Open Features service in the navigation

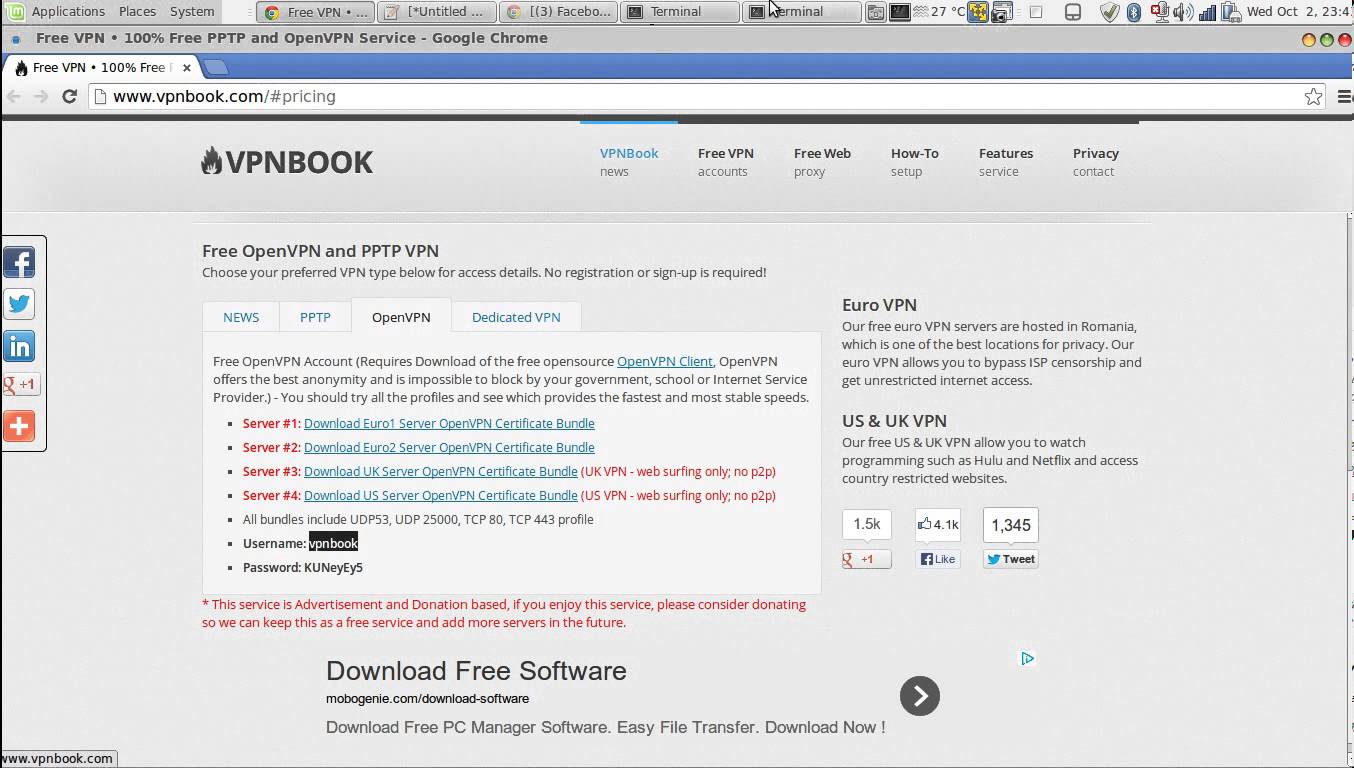(x=1006, y=162)
